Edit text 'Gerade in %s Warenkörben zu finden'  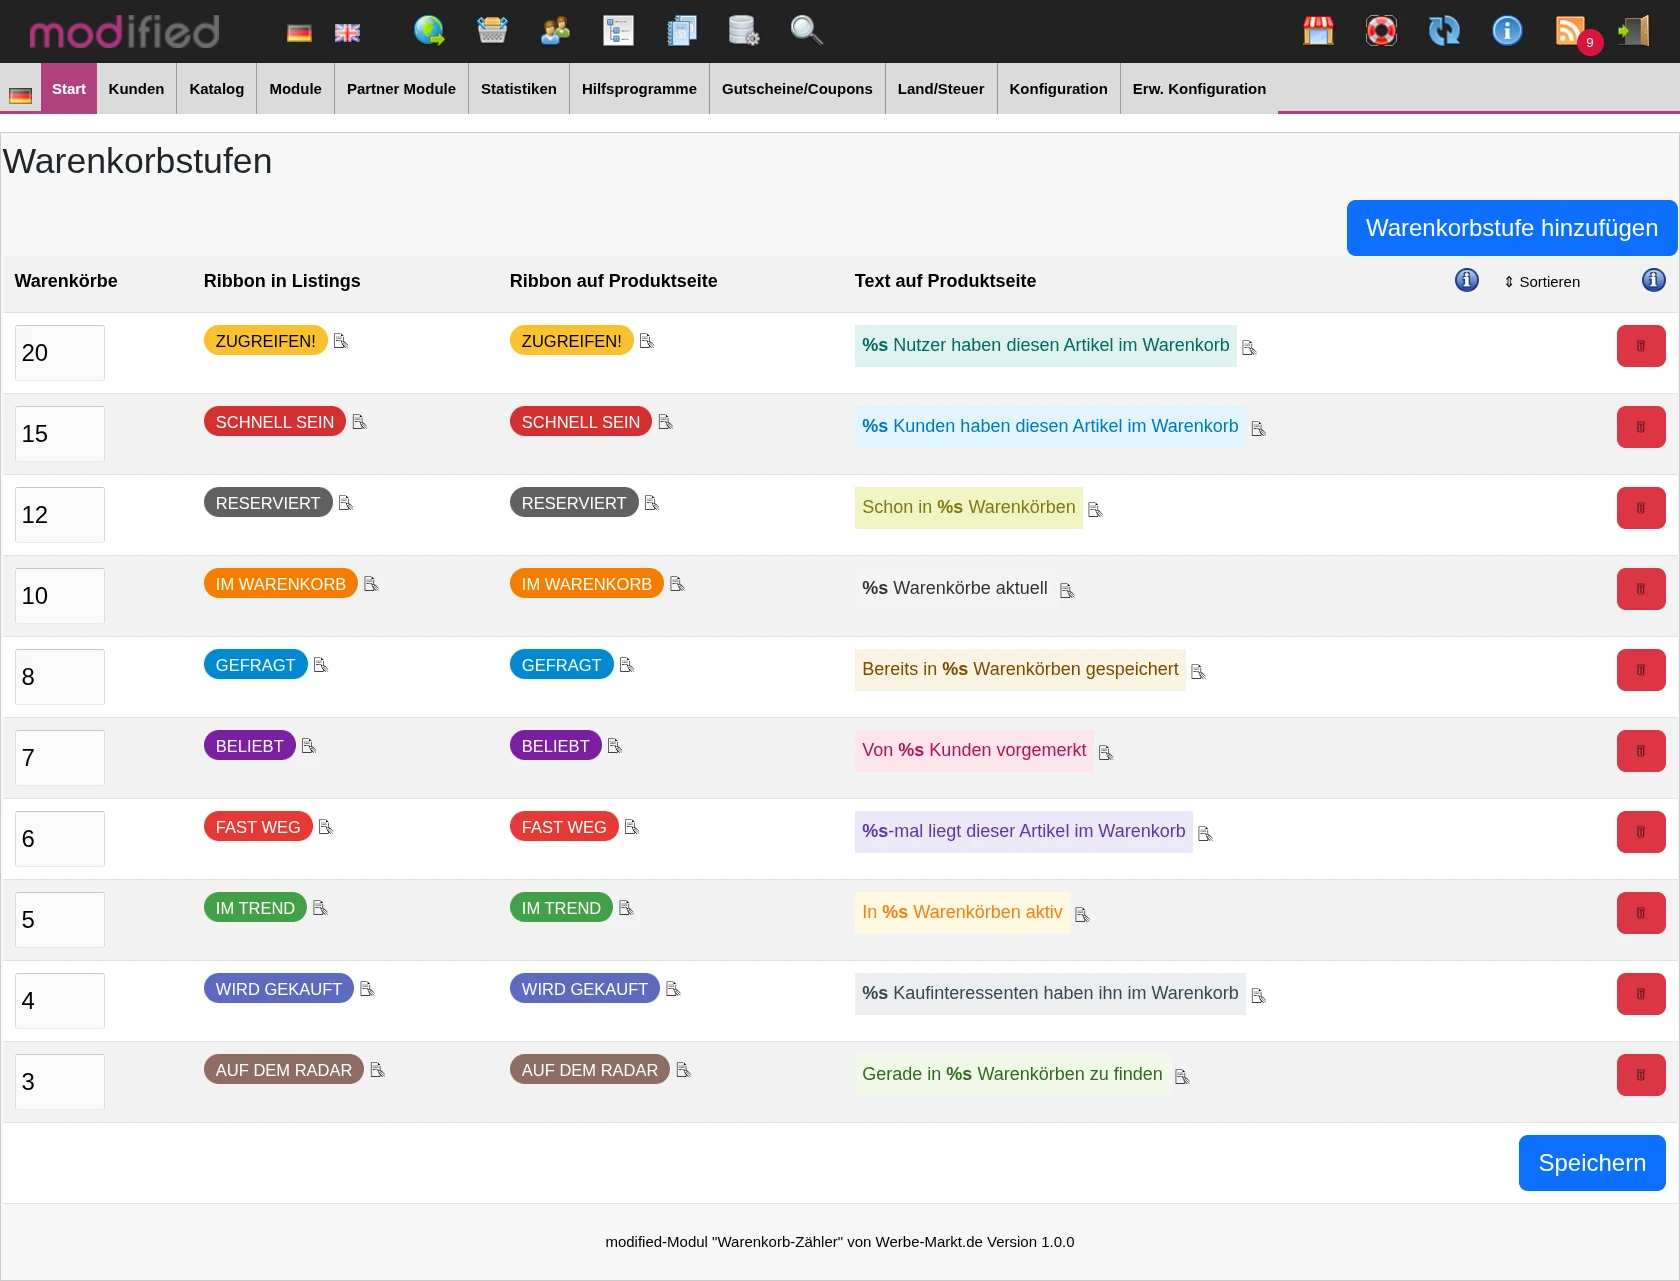pyautogui.click(x=1182, y=1077)
